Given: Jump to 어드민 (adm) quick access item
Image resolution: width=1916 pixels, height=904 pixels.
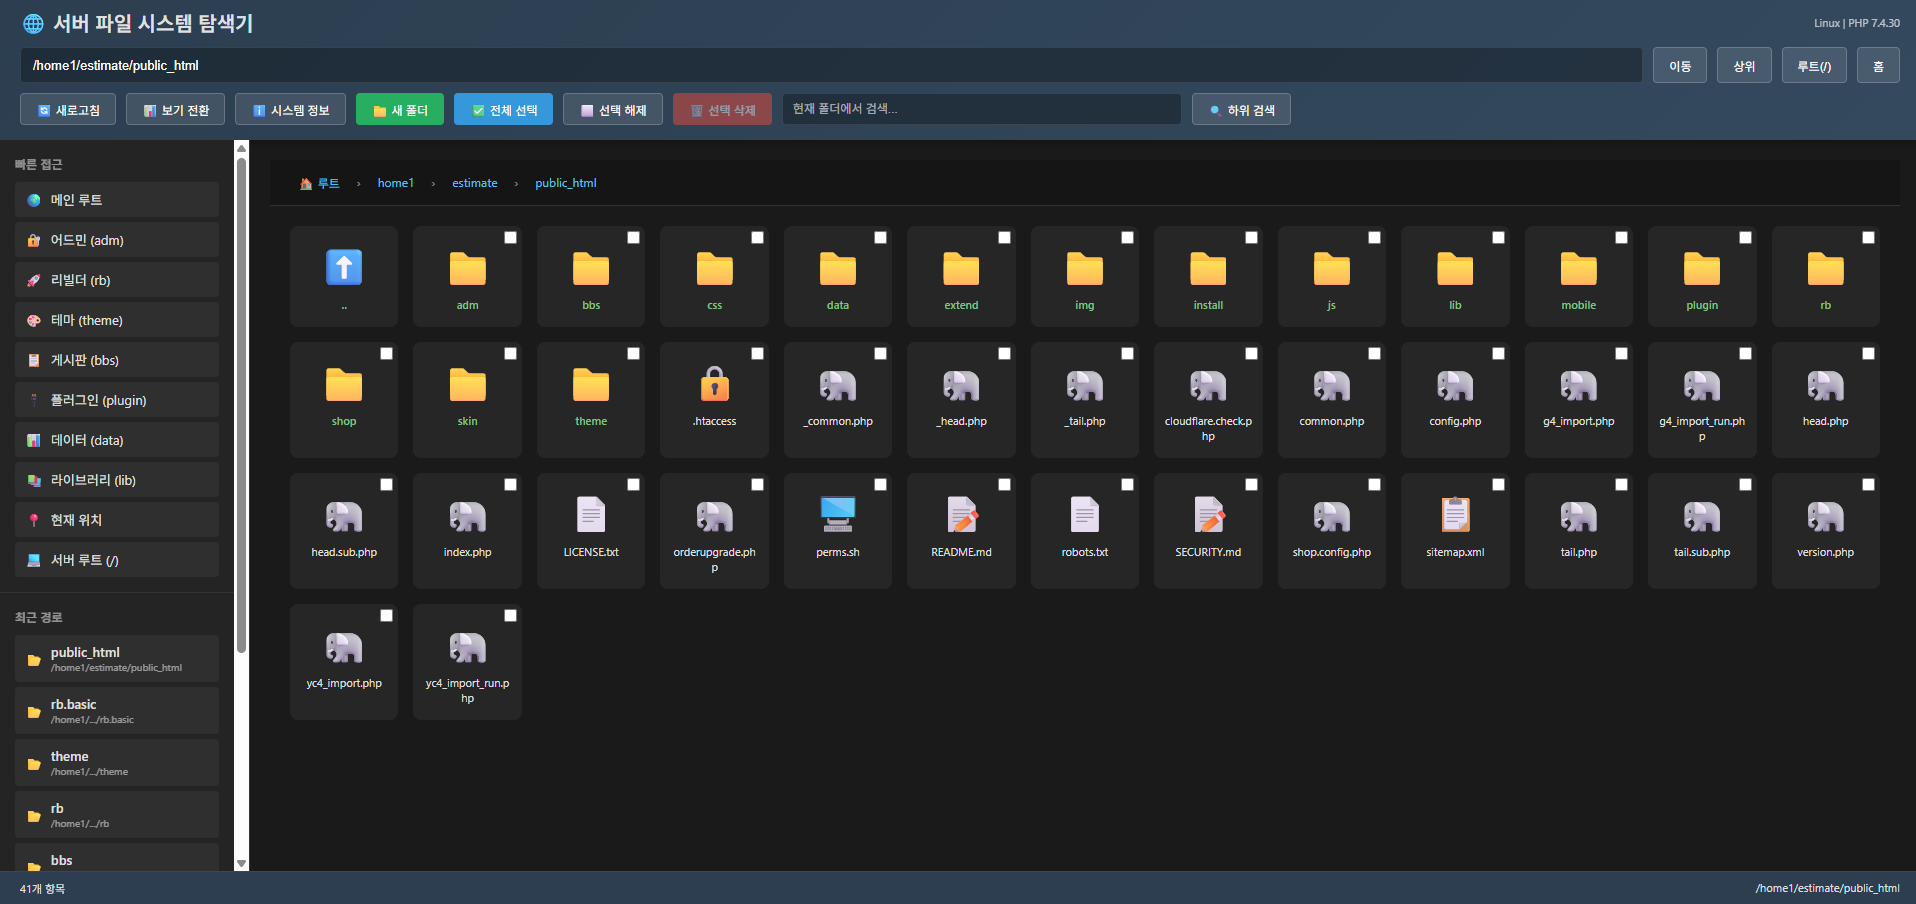Looking at the screenshot, I should tap(117, 240).
